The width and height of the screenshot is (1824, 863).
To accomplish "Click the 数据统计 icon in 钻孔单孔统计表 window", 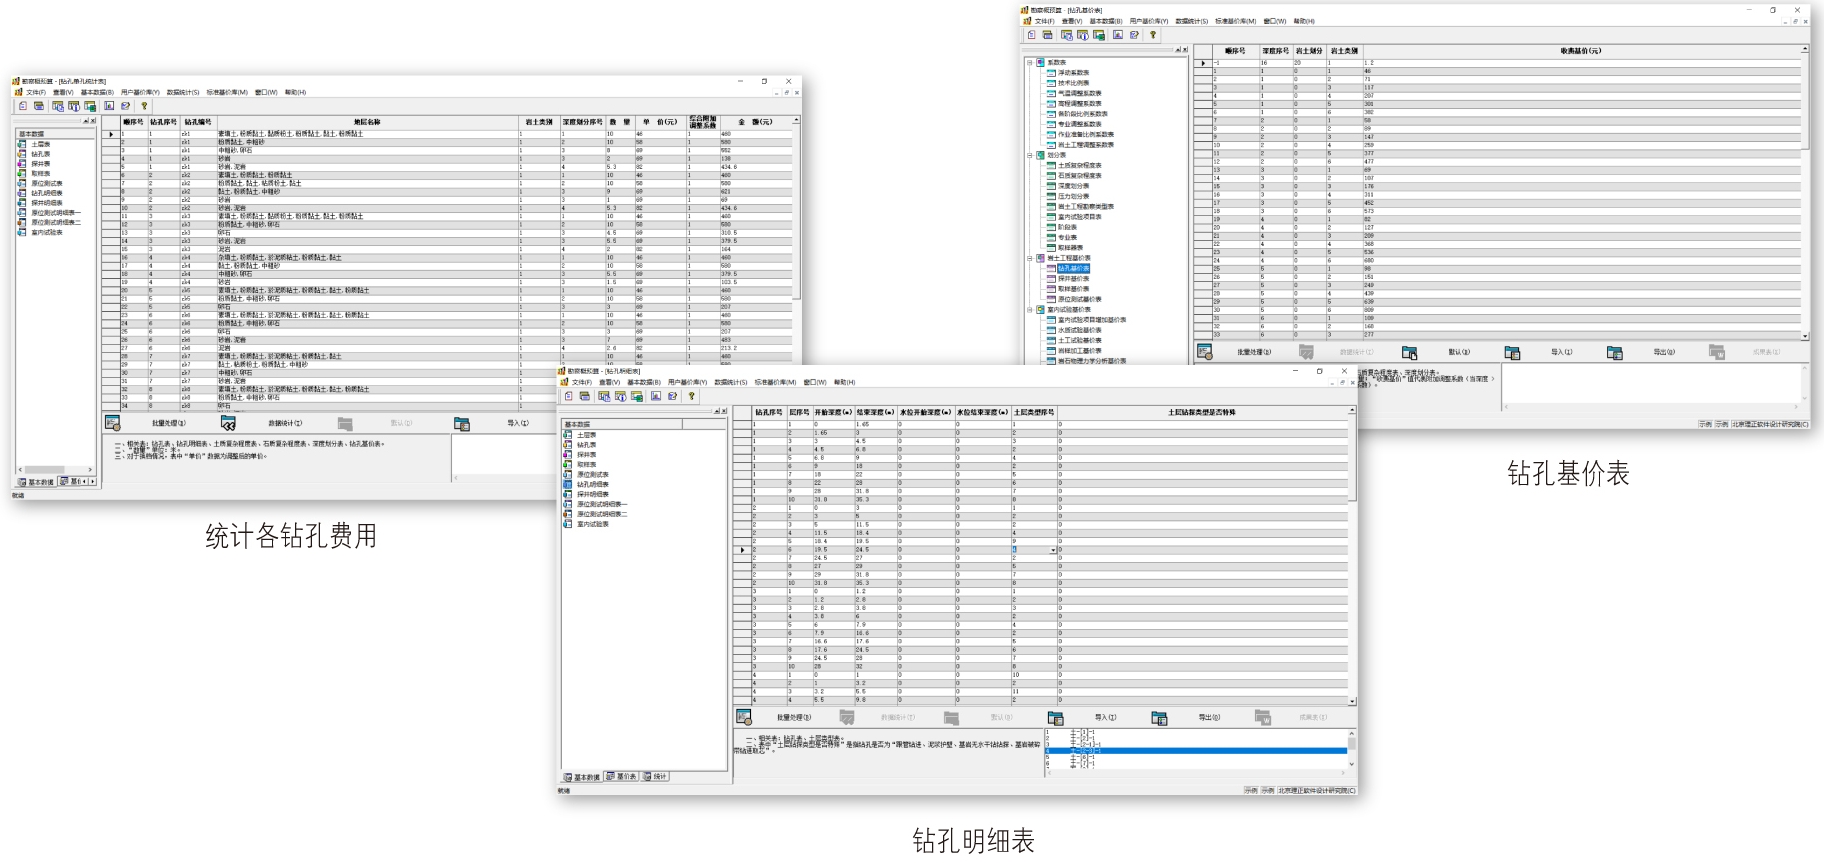I will (228, 424).
